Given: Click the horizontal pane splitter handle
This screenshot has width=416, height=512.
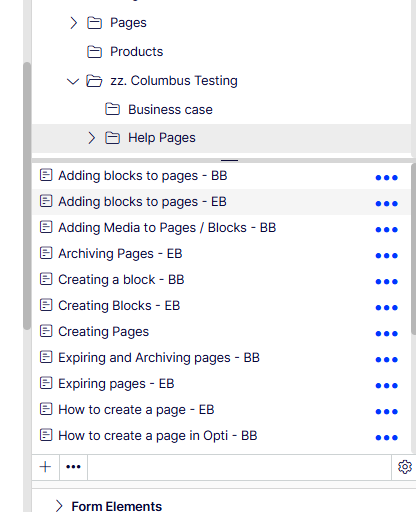Looking at the screenshot, I should 229,160.
